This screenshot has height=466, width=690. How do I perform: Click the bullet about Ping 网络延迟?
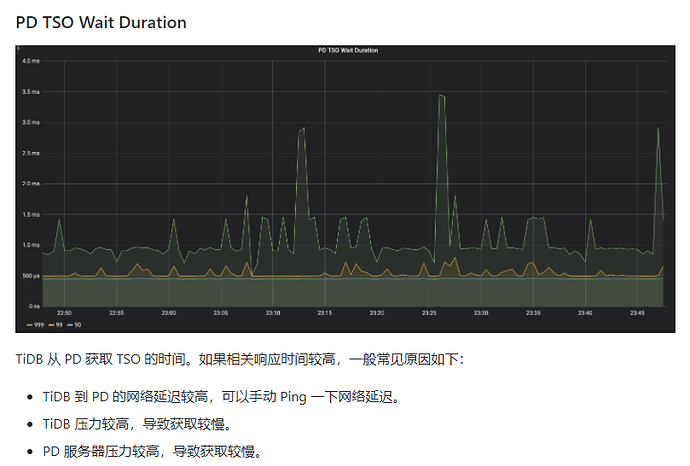coord(221,397)
